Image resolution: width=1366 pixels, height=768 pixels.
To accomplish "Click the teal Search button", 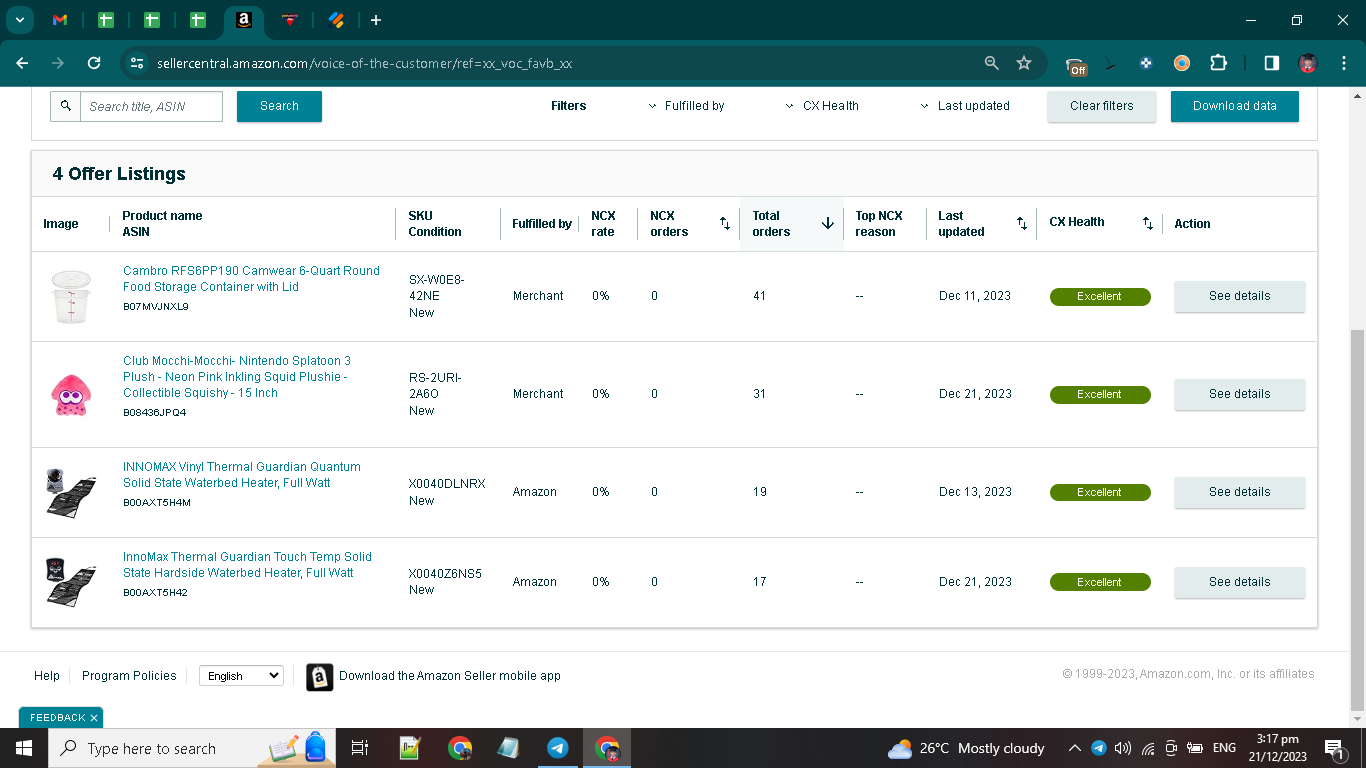I will coord(279,106).
